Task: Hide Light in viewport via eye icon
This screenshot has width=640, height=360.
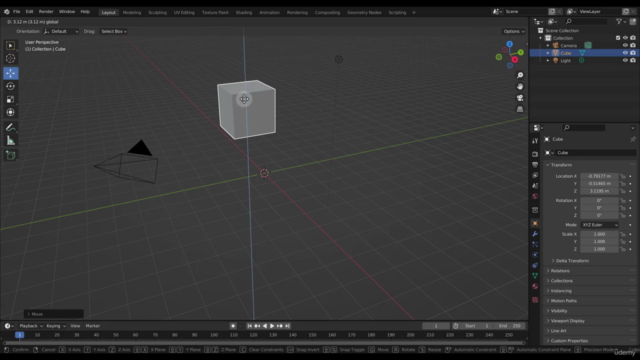Action: pos(625,60)
